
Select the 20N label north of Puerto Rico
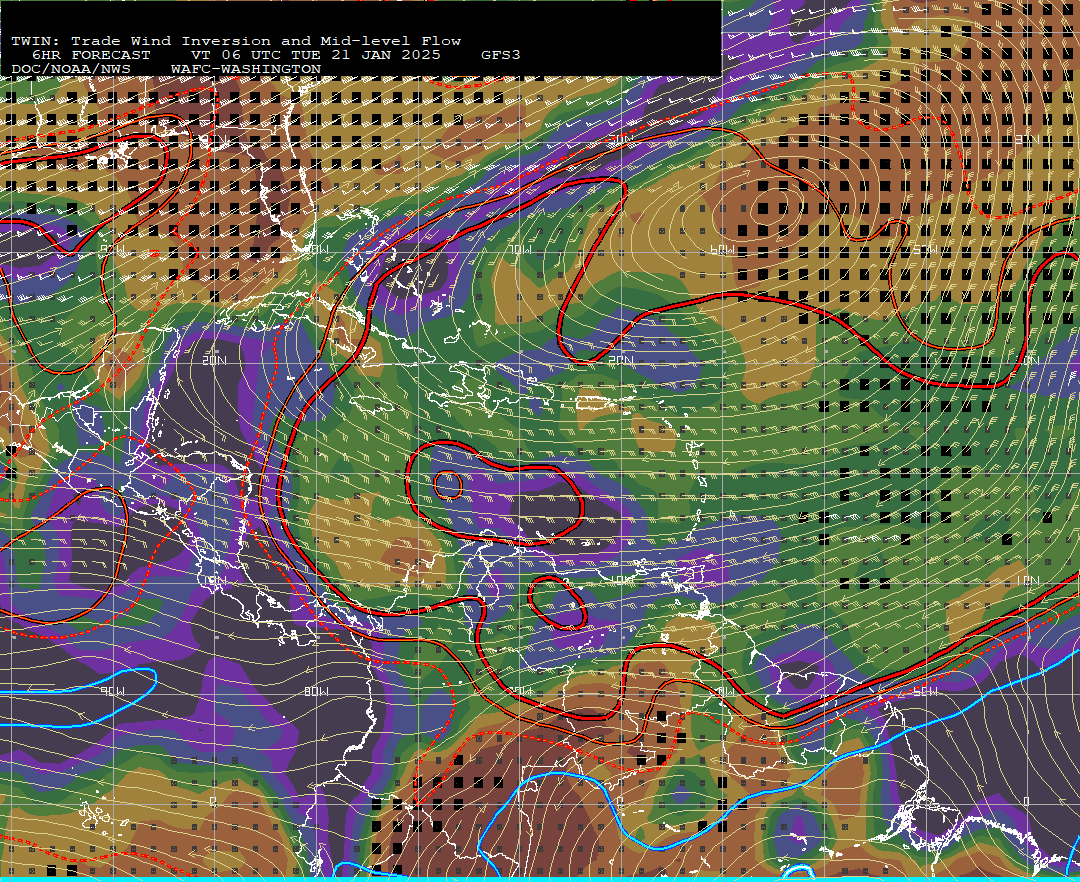(620, 360)
